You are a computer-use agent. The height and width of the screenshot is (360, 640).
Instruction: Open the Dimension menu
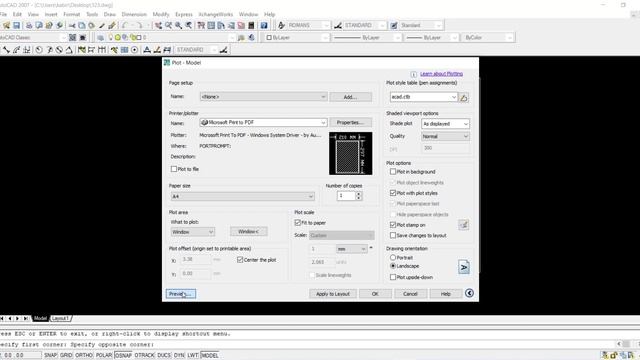pos(134,14)
